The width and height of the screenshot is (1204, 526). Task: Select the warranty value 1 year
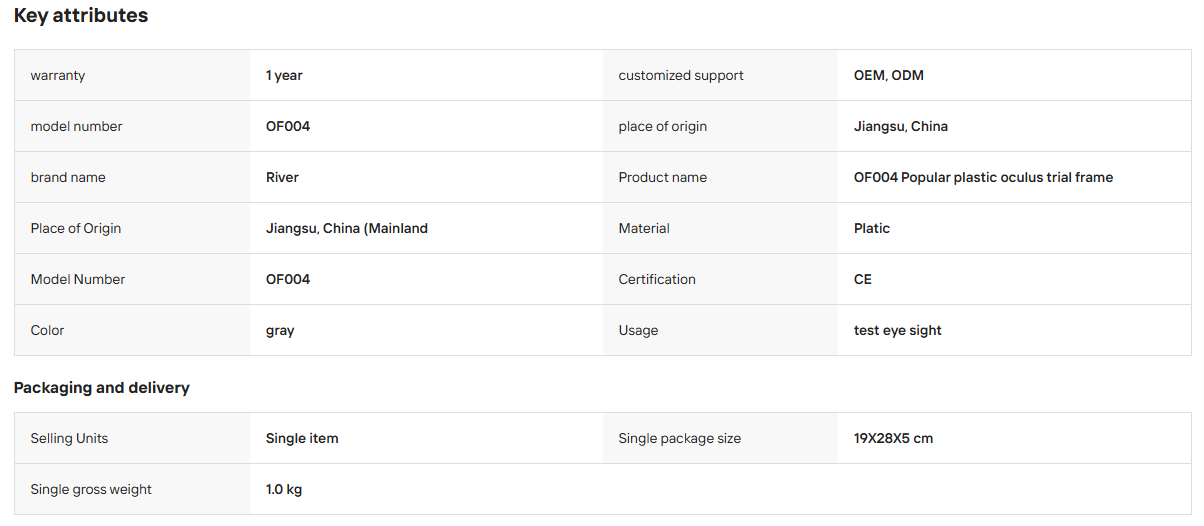tap(284, 75)
